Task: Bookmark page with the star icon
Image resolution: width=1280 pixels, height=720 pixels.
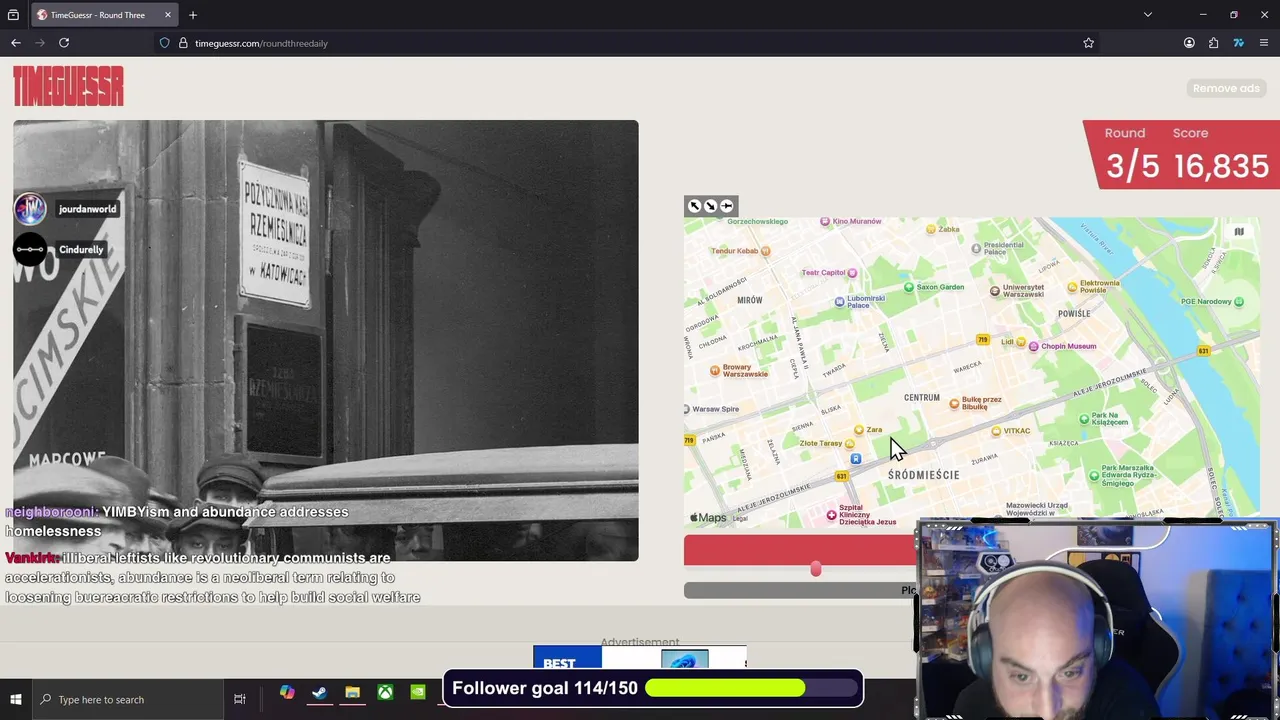Action: (x=1088, y=43)
